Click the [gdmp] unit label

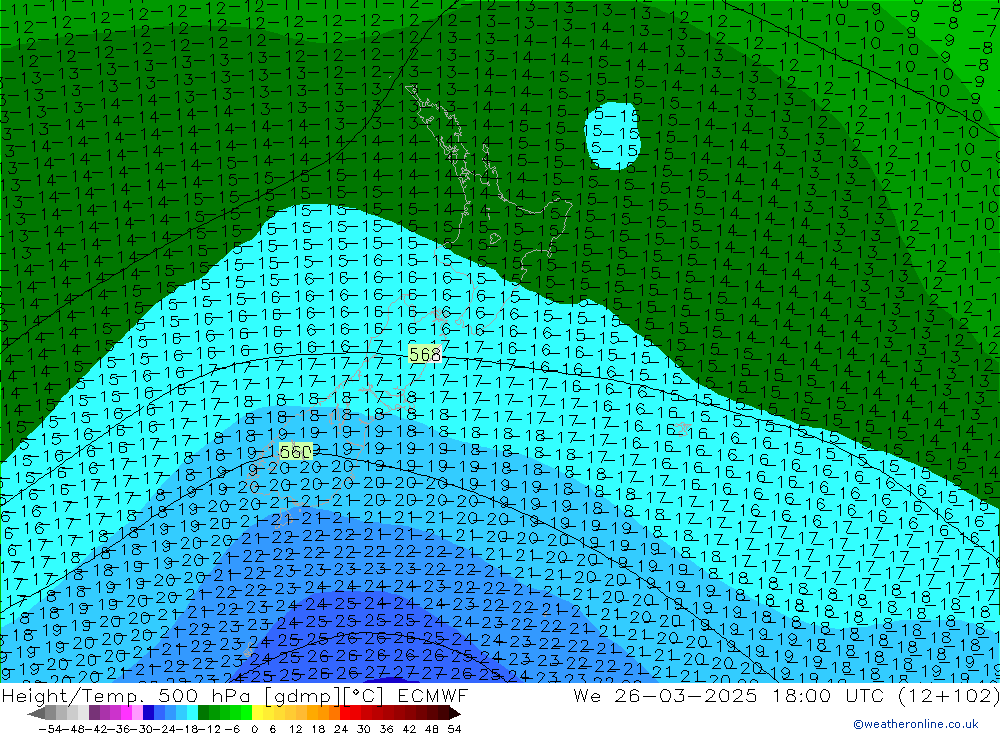point(302,695)
